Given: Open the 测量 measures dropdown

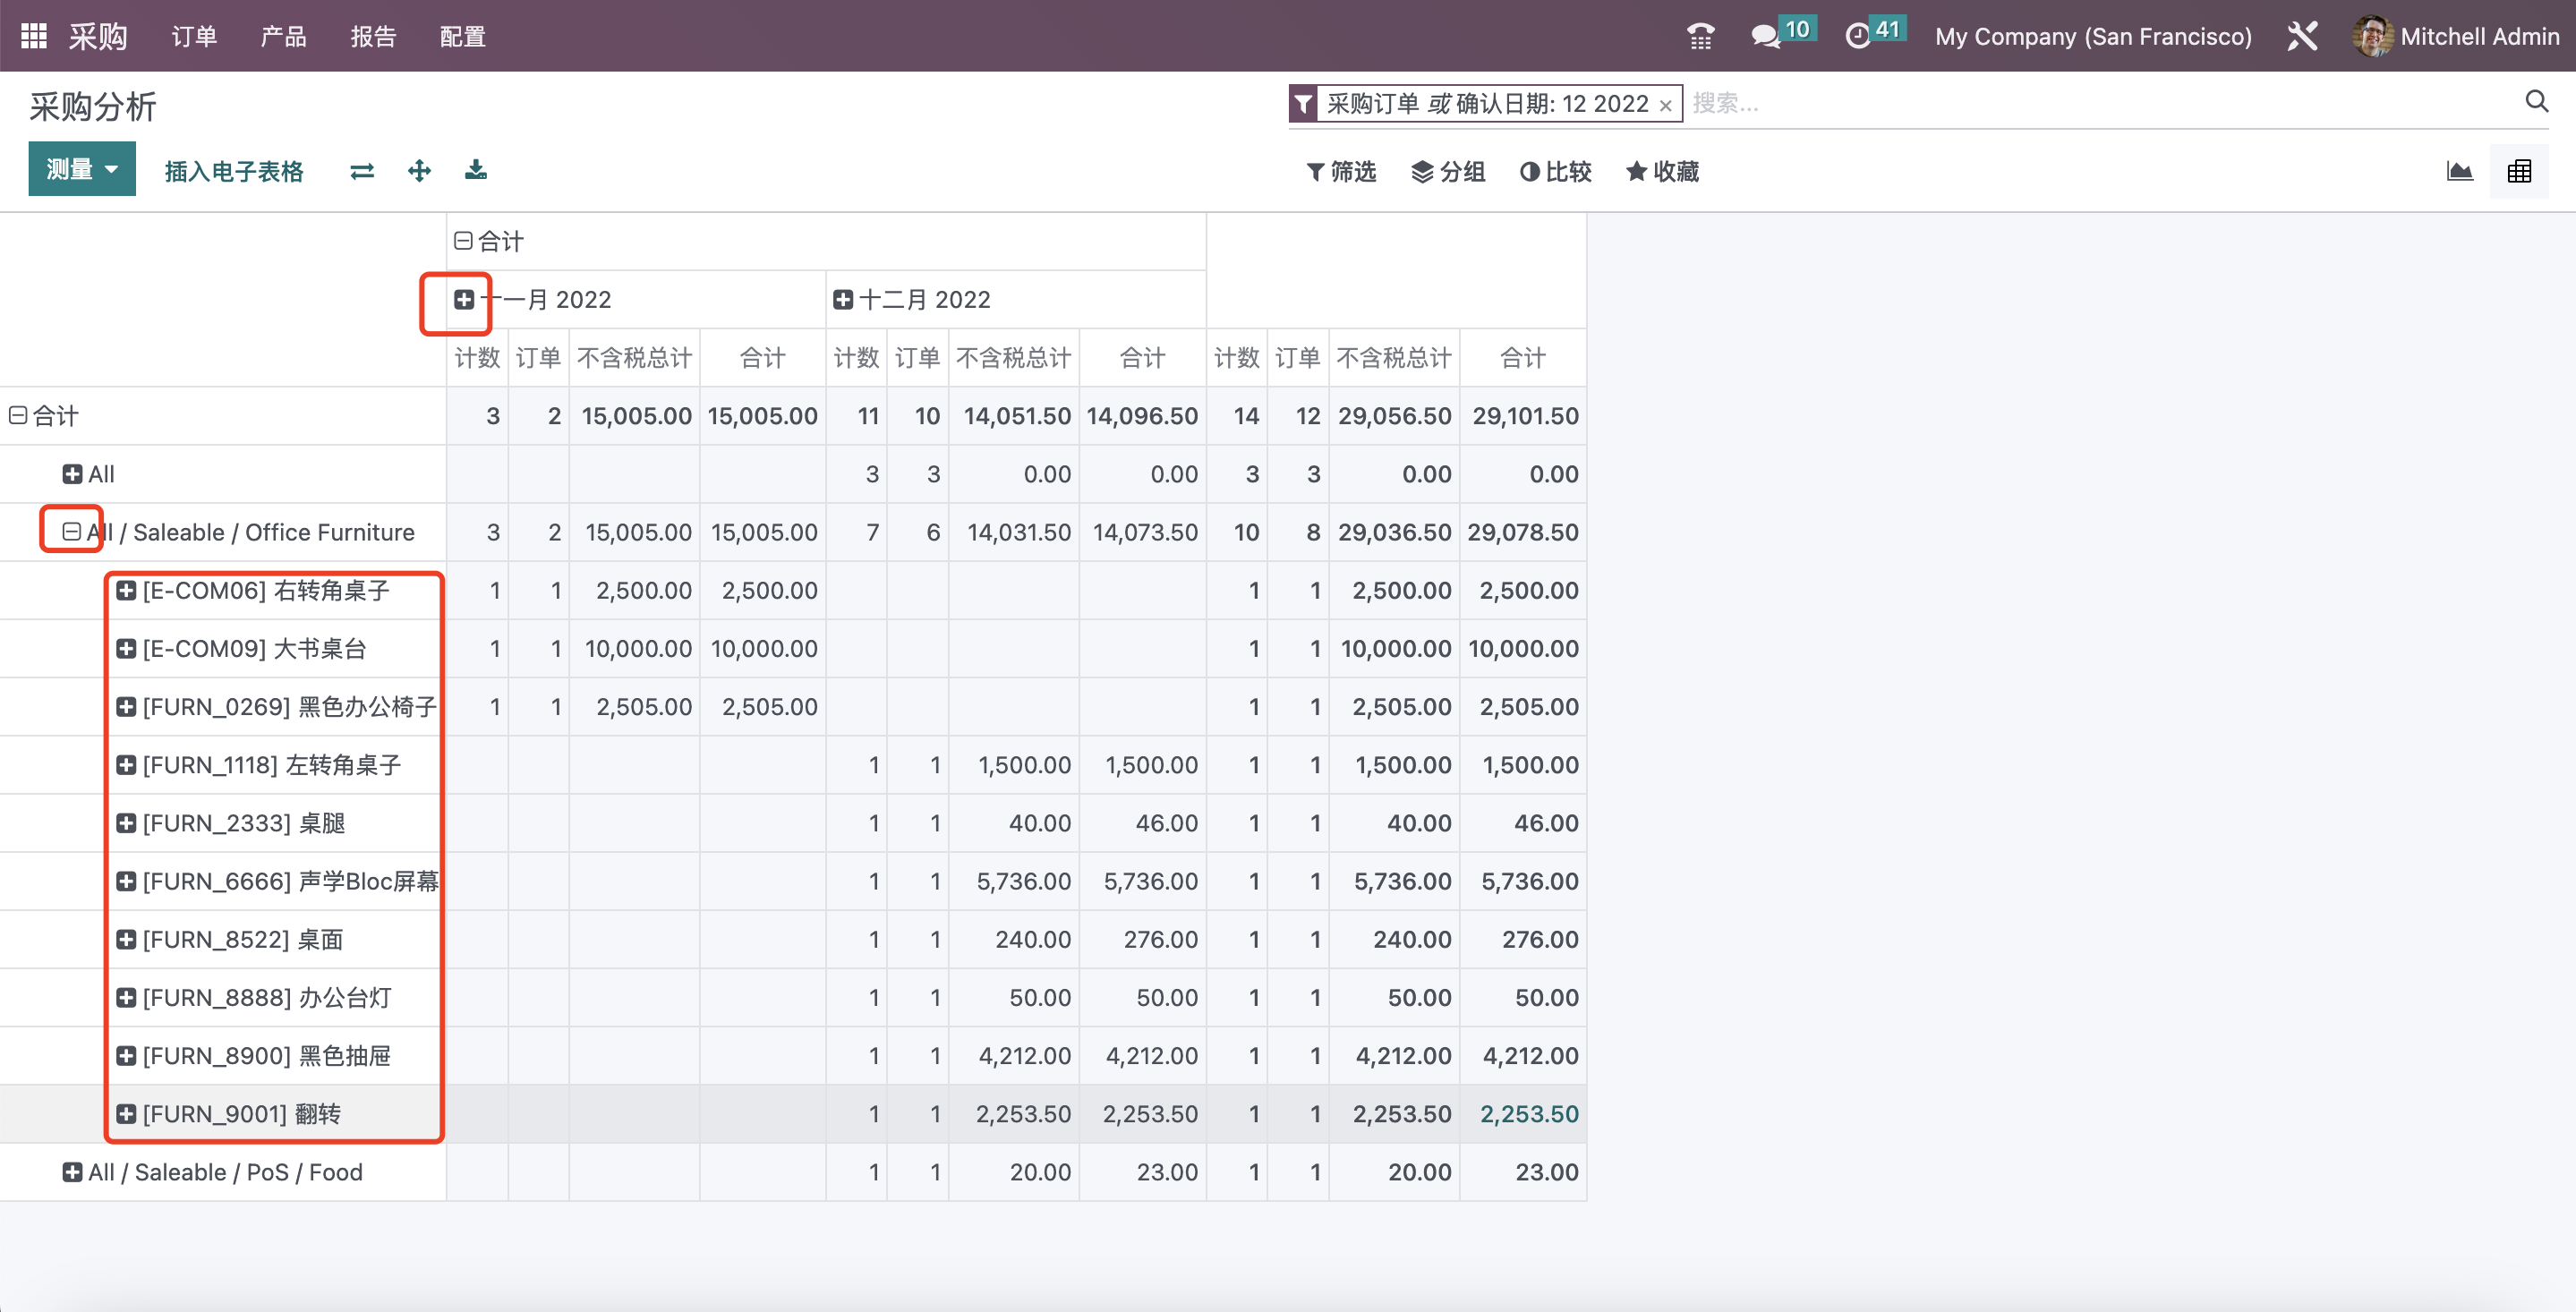Looking at the screenshot, I should [x=82, y=169].
